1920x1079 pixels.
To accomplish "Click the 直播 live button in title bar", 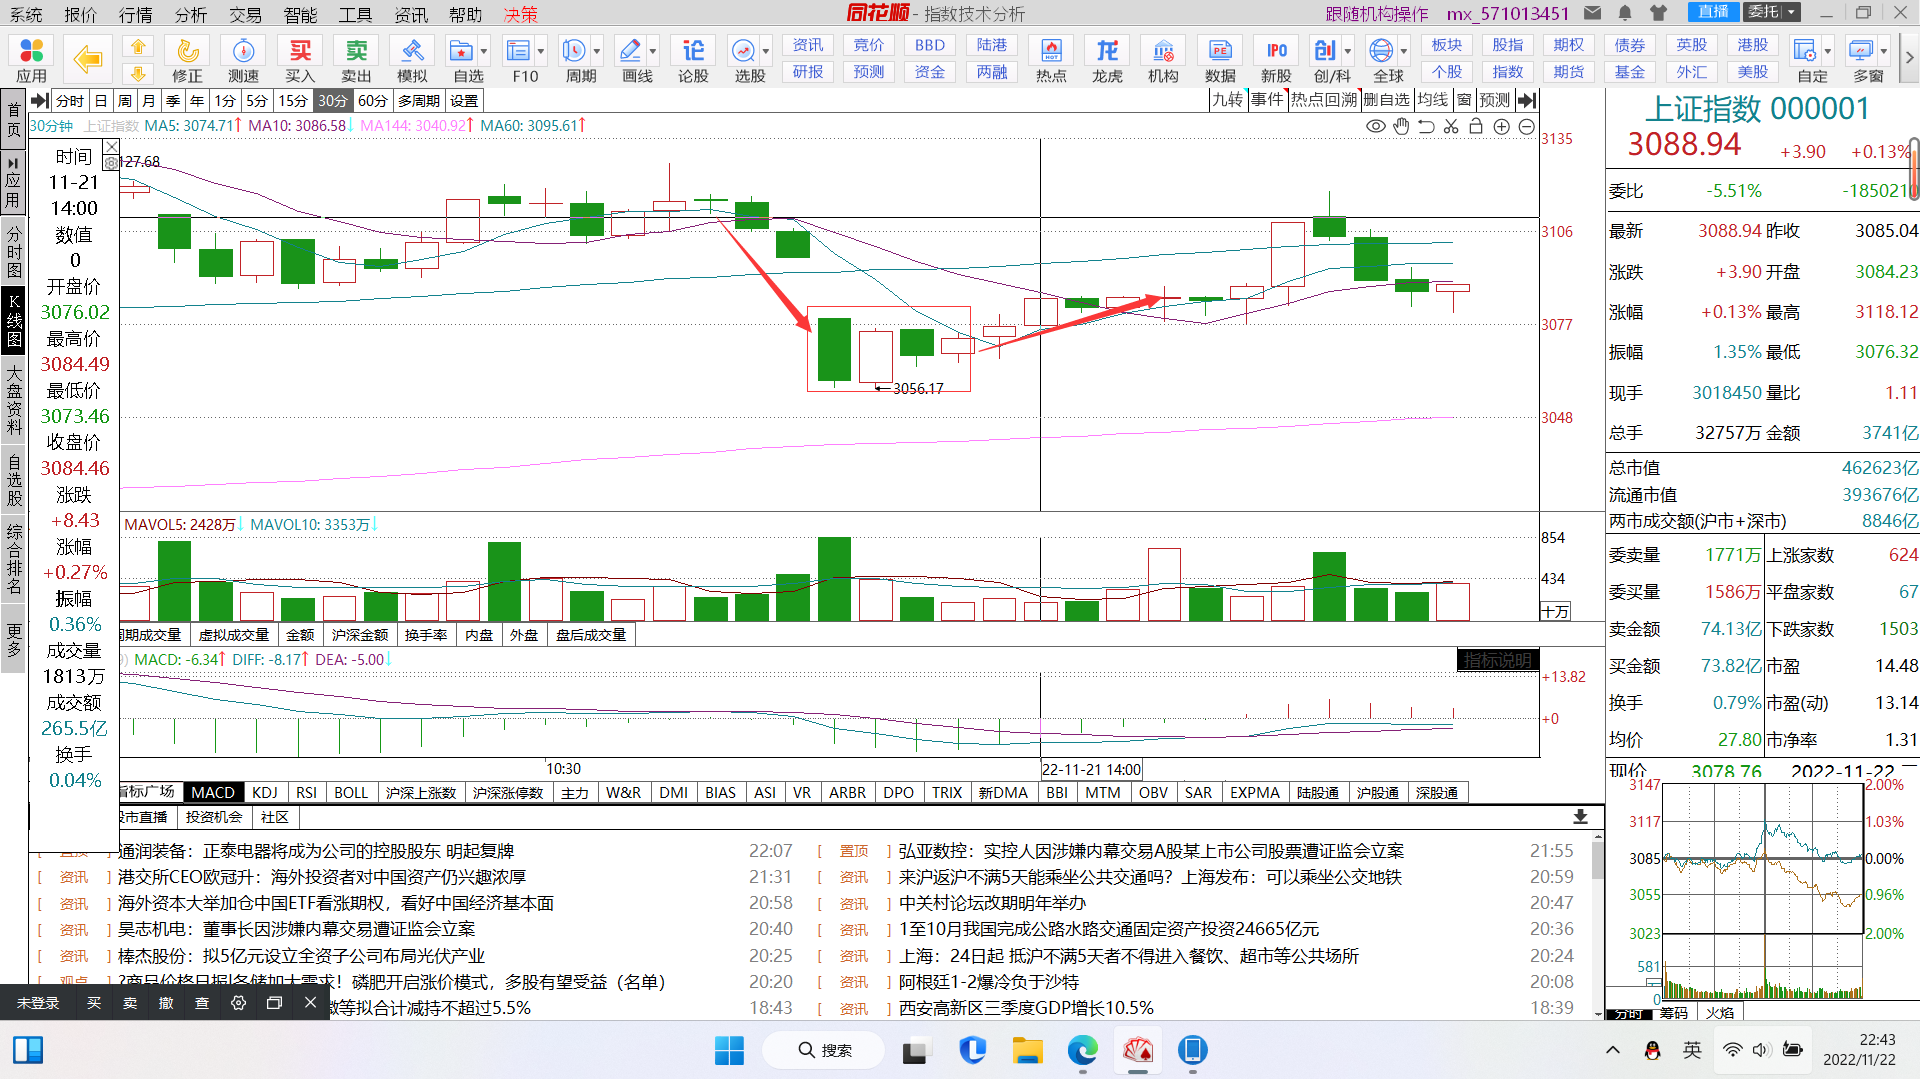I will point(1713,12).
